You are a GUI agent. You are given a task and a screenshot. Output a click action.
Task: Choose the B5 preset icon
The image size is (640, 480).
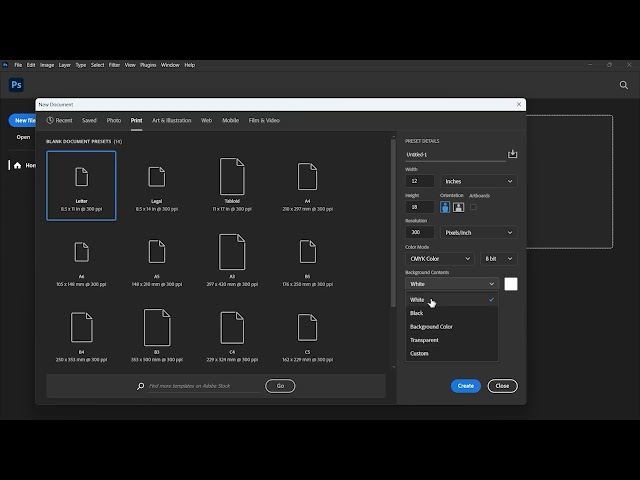(308, 251)
